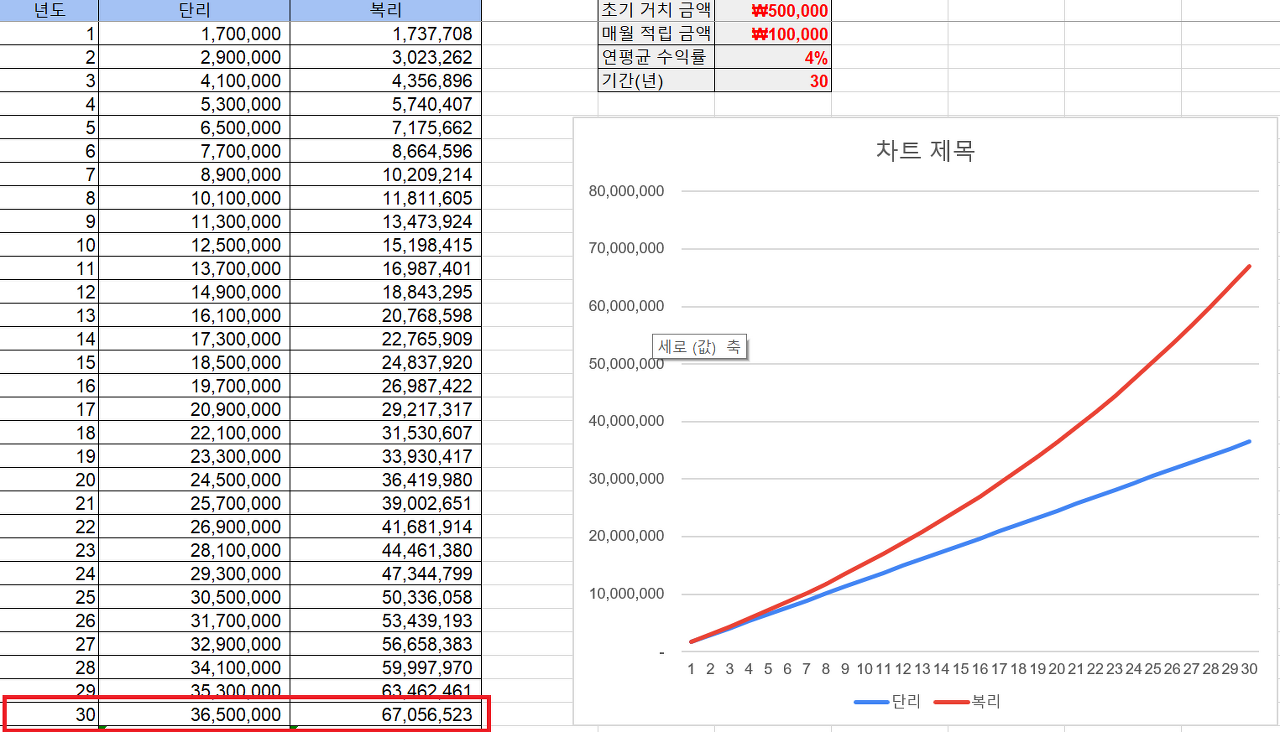Screen dimensions: 1280x732
Task: Select the 31,530,607 cell
Action: tap(385, 433)
